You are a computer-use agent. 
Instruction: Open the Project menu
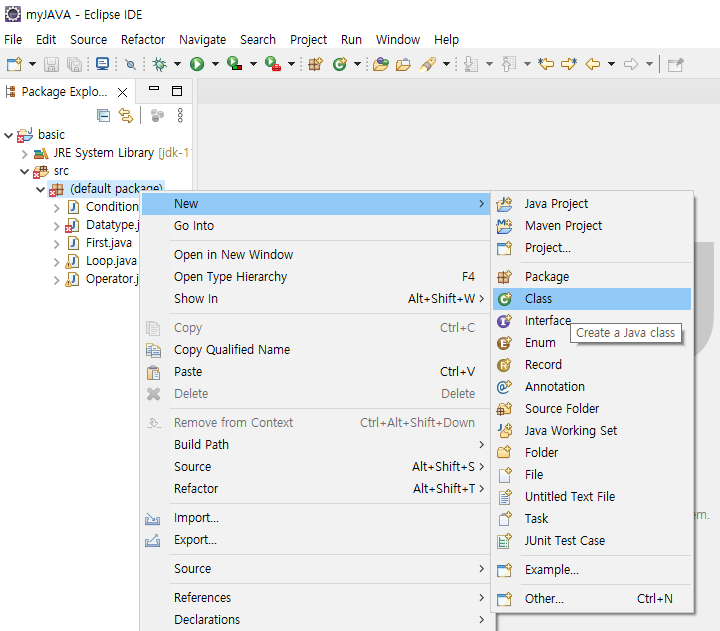(308, 39)
